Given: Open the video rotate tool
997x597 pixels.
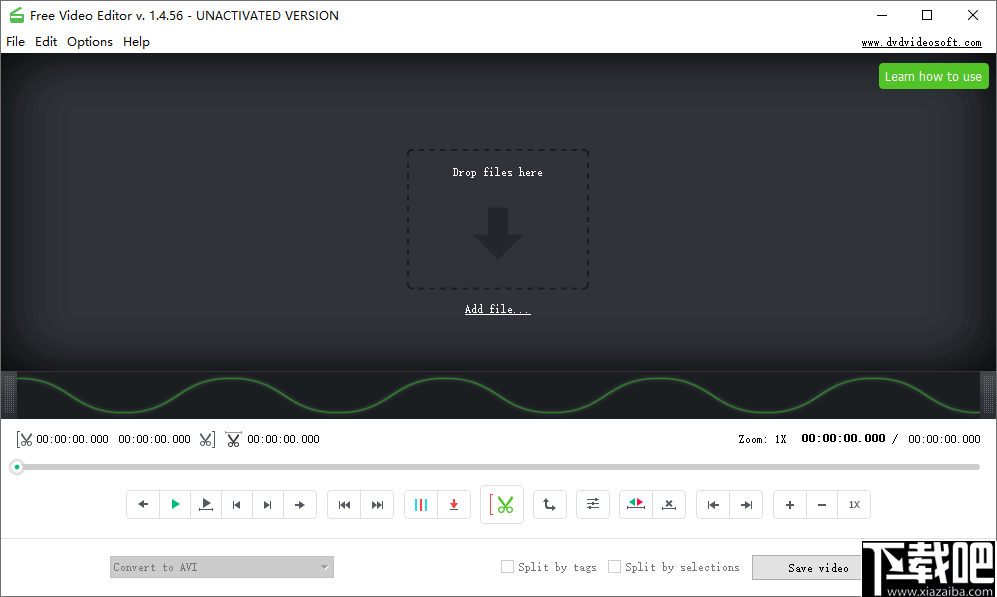Looking at the screenshot, I should (x=549, y=504).
